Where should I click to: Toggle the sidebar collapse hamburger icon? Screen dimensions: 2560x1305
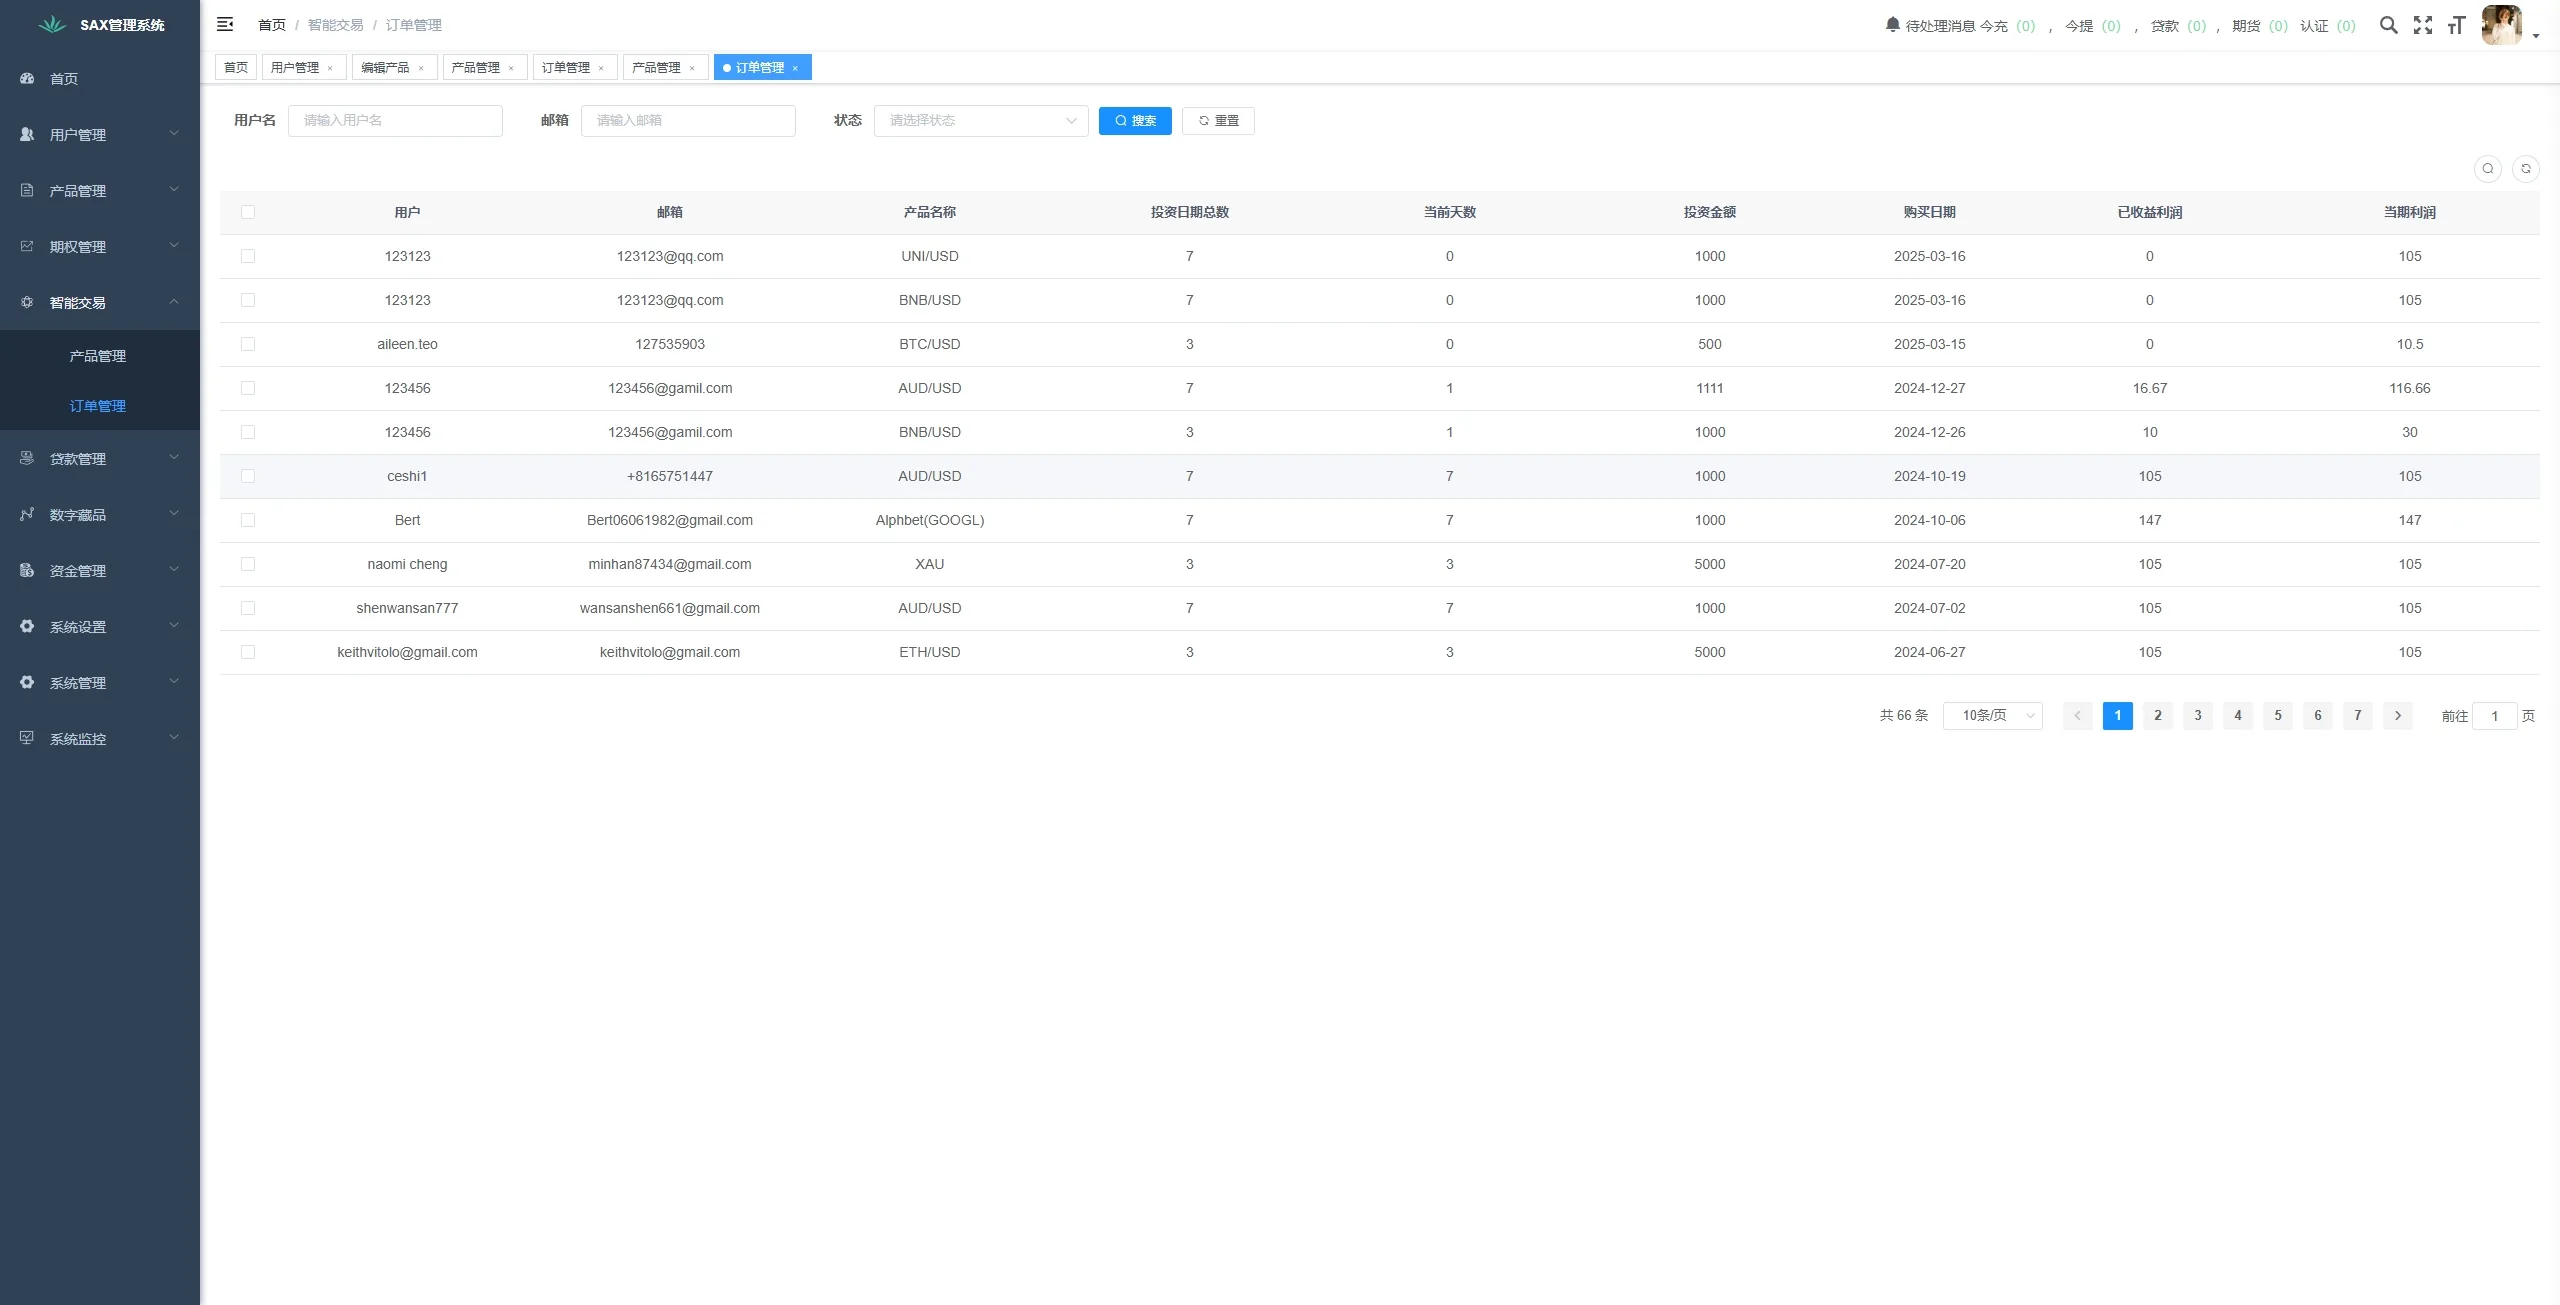[225, 25]
